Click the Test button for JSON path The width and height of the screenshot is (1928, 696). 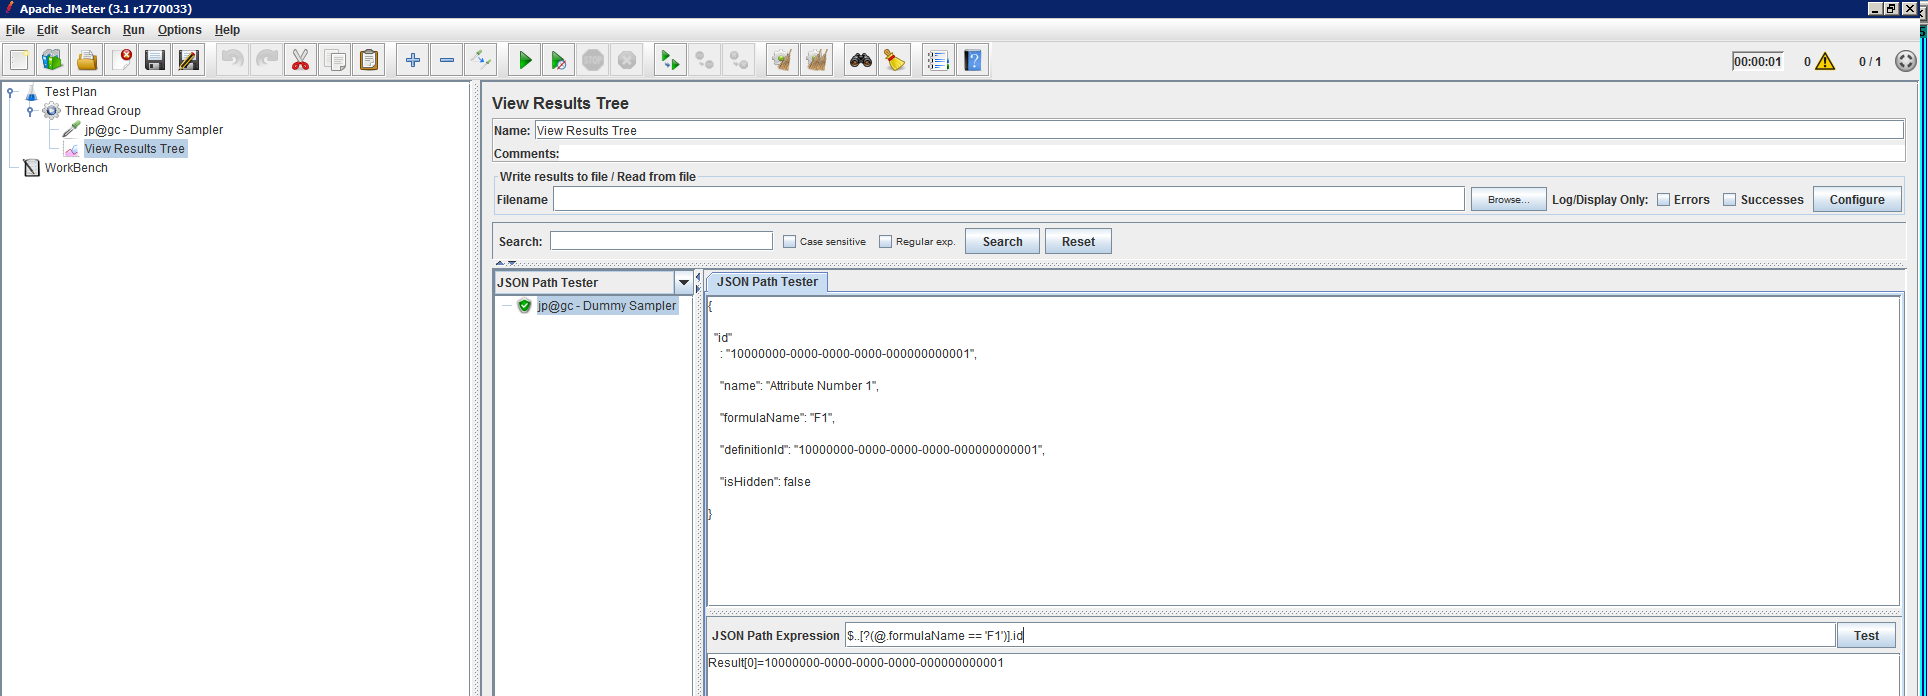pos(1866,636)
